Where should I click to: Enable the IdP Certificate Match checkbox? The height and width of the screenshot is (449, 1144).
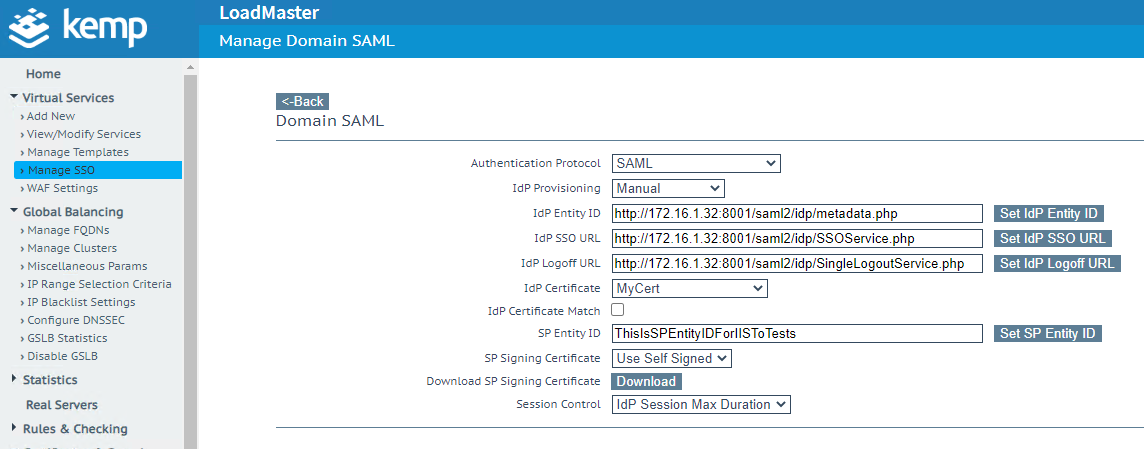point(618,311)
